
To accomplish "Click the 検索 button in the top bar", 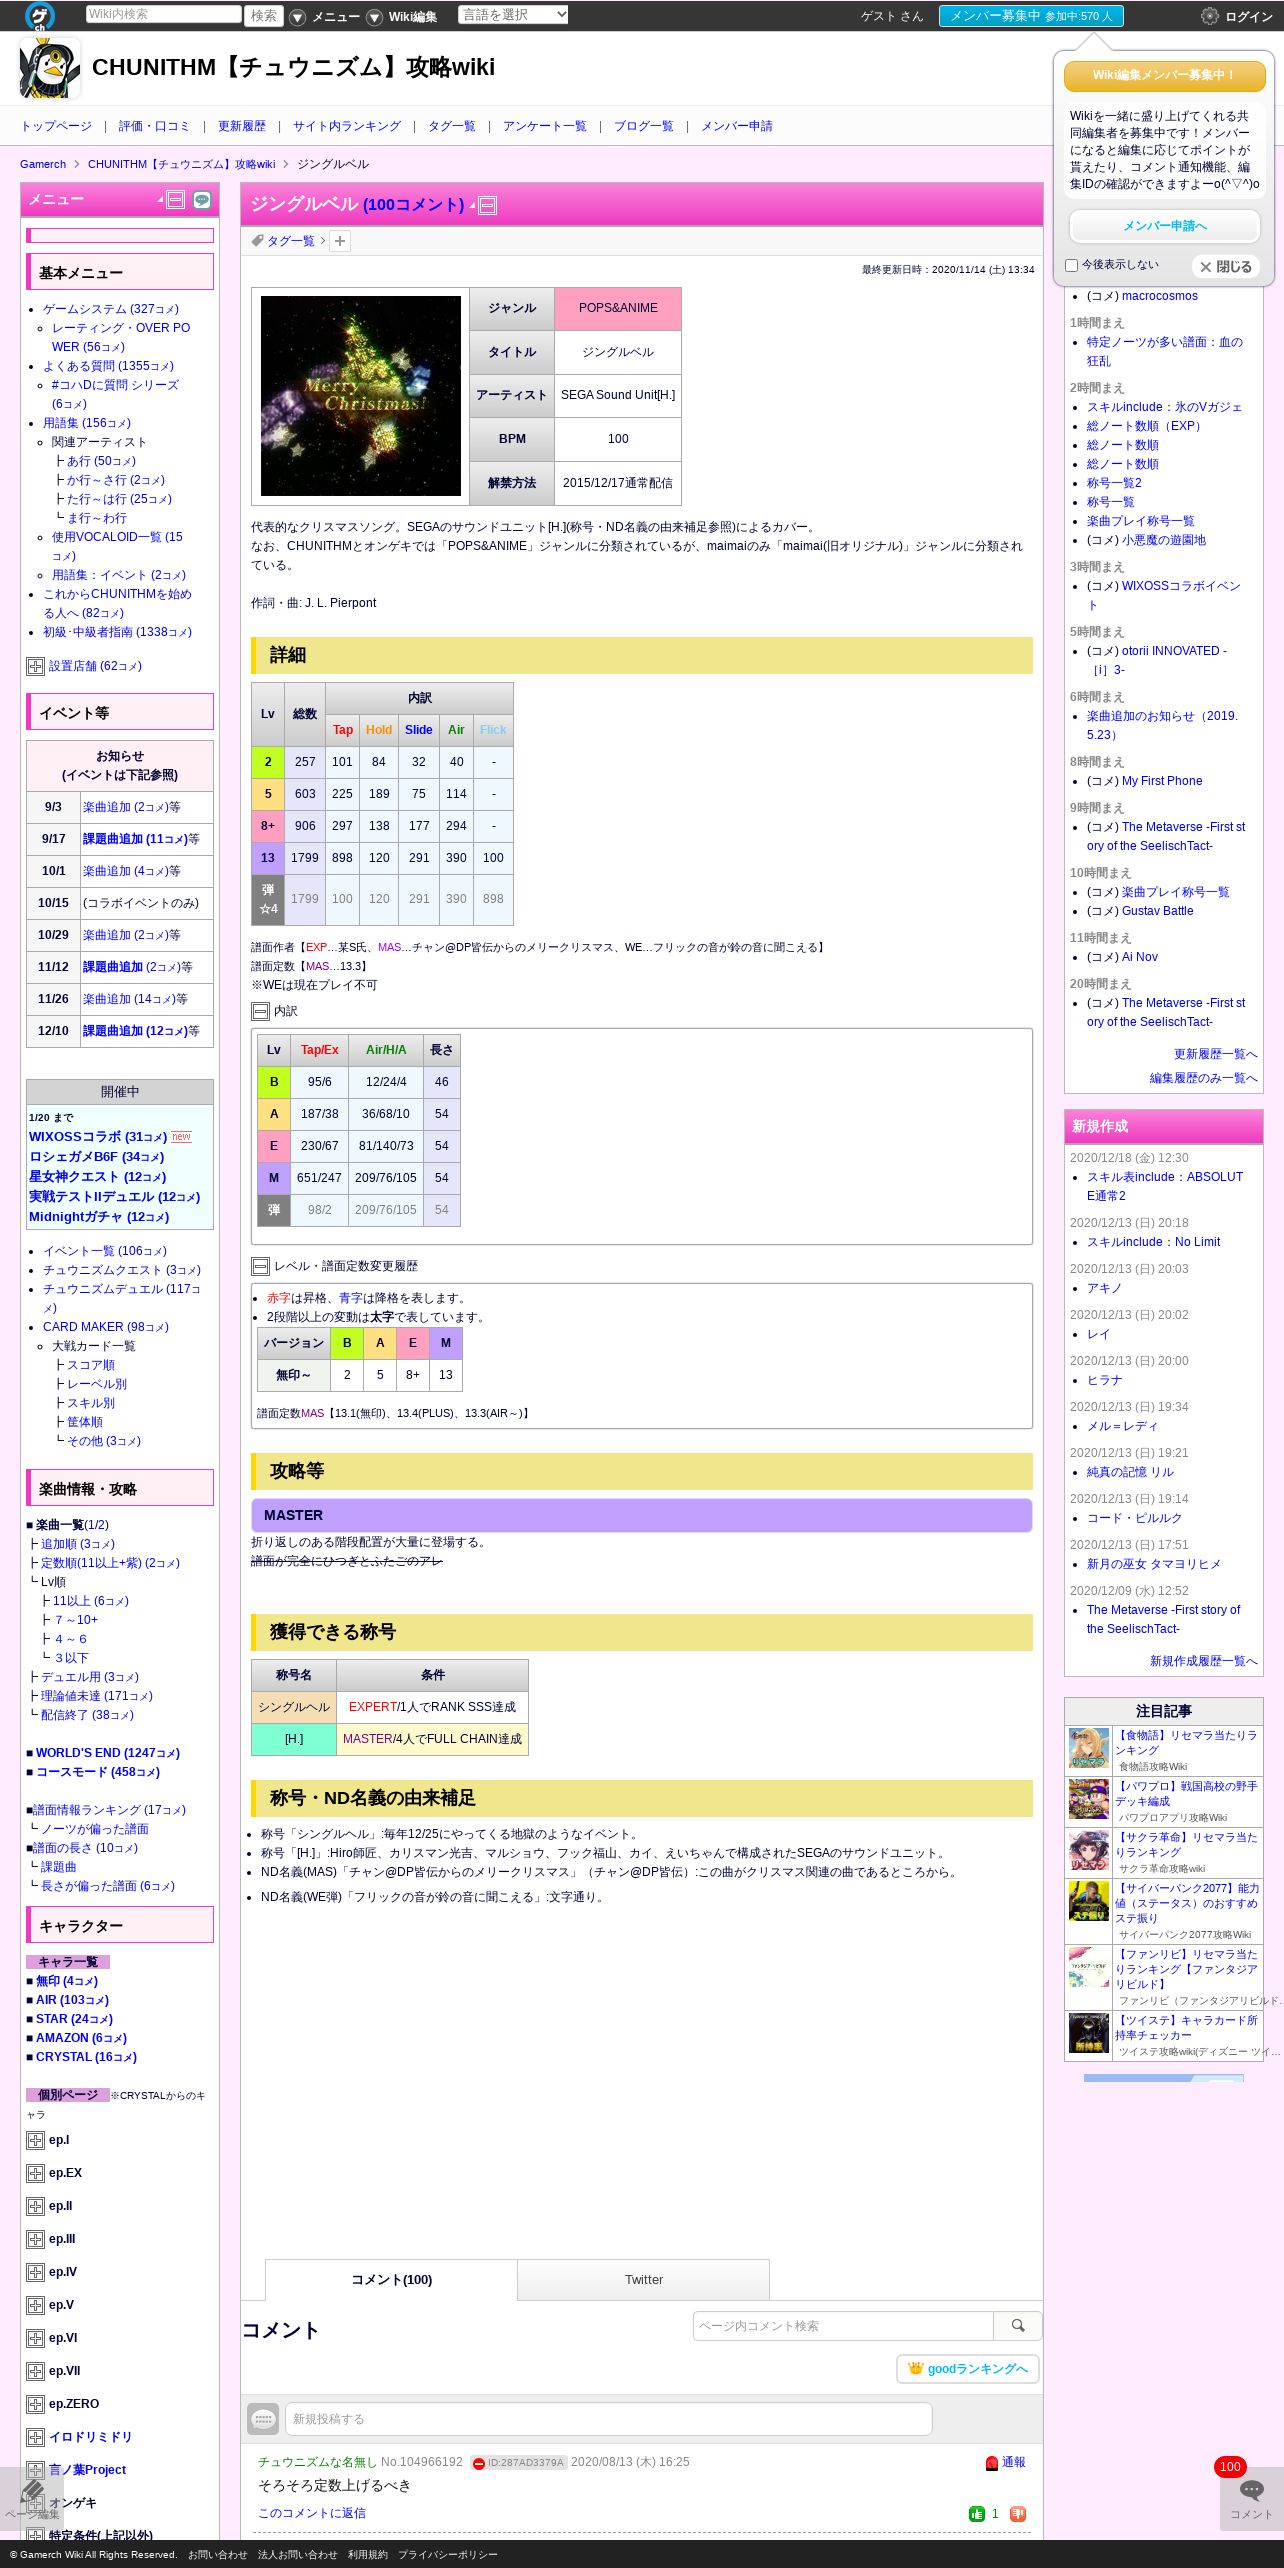I will (264, 16).
